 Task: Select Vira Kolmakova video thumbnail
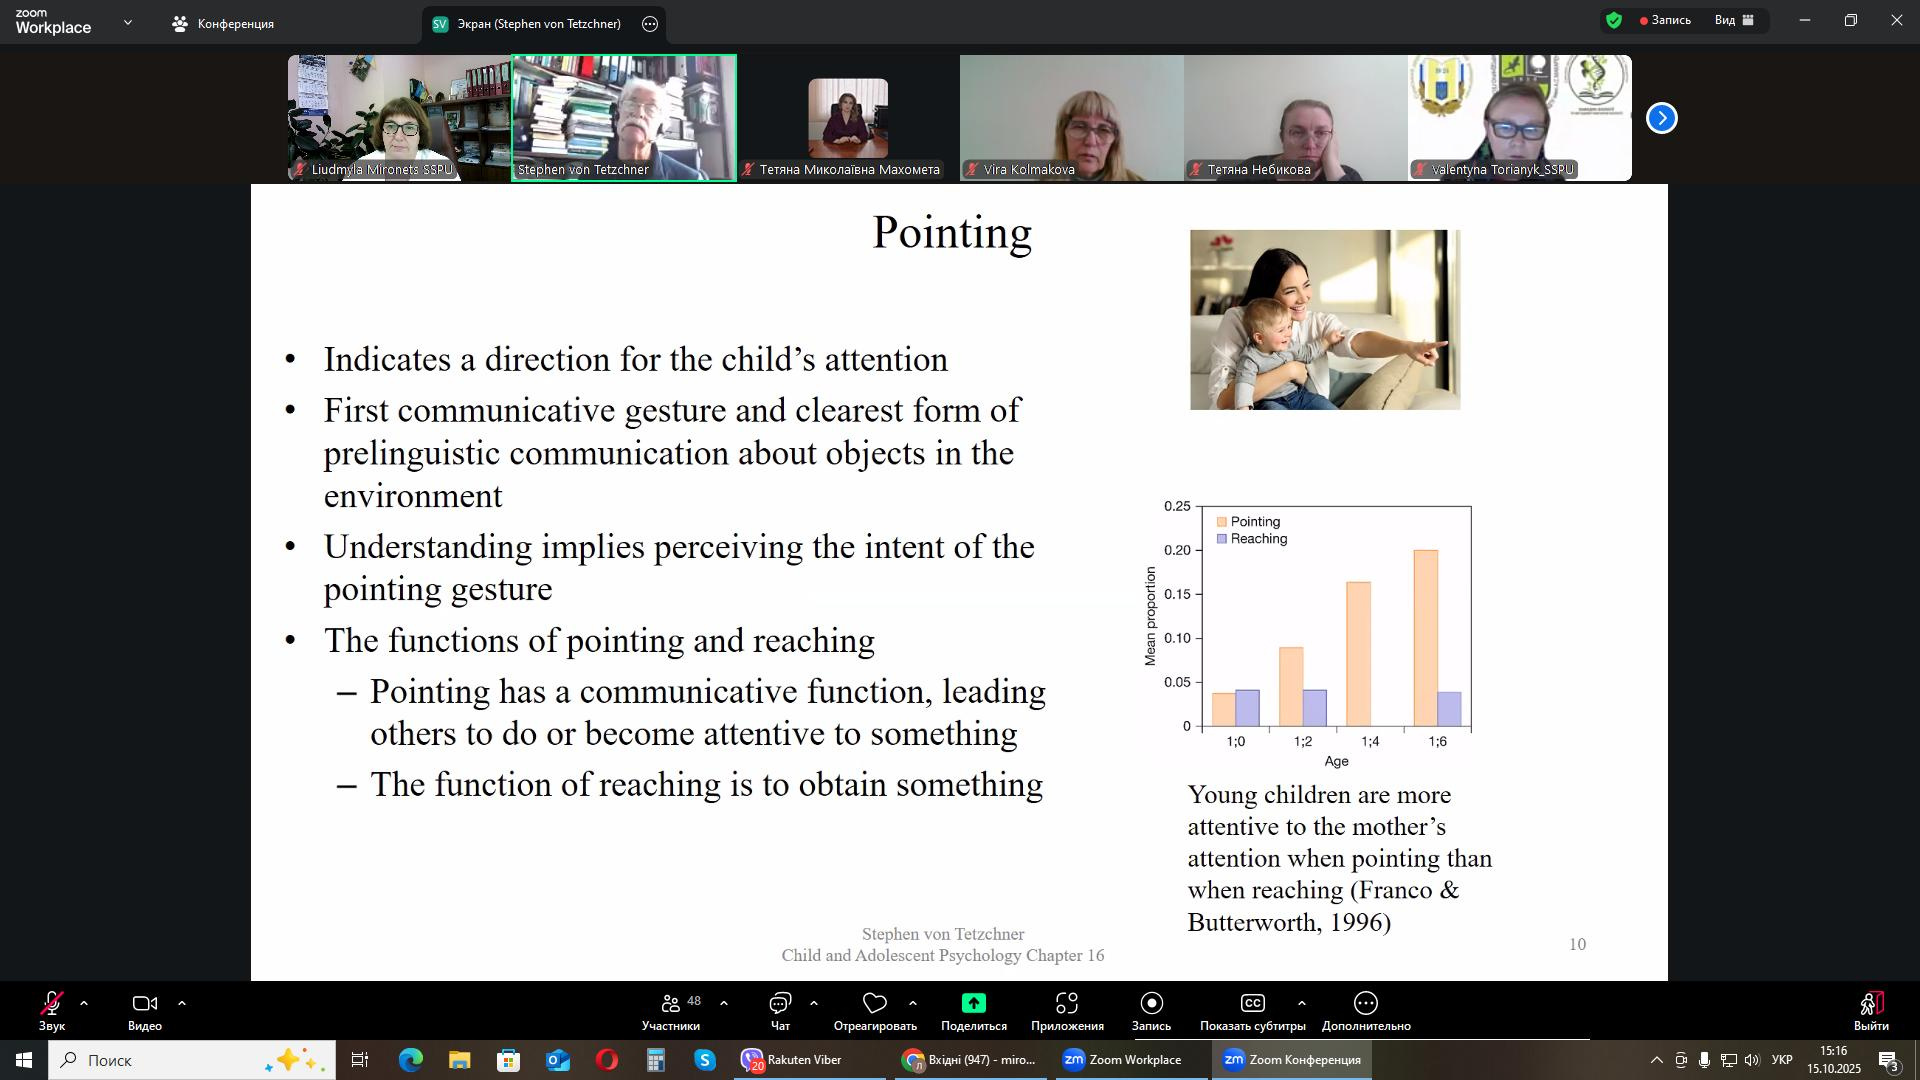point(1071,118)
